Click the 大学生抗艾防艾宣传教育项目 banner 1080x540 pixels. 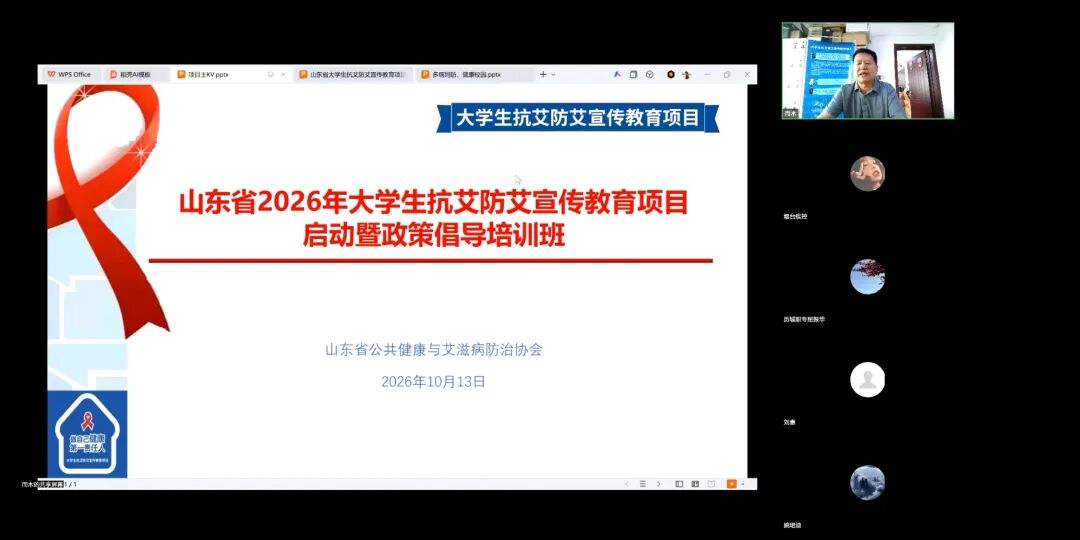(x=578, y=118)
